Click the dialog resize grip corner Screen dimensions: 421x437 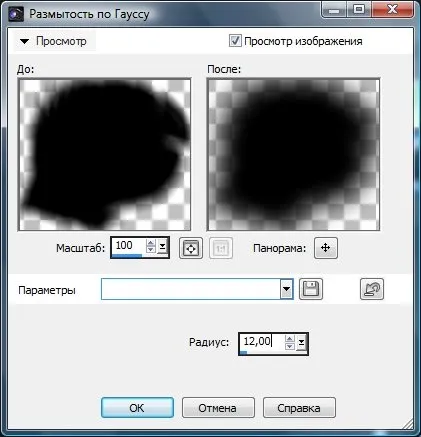pyautogui.click(x=407, y=423)
